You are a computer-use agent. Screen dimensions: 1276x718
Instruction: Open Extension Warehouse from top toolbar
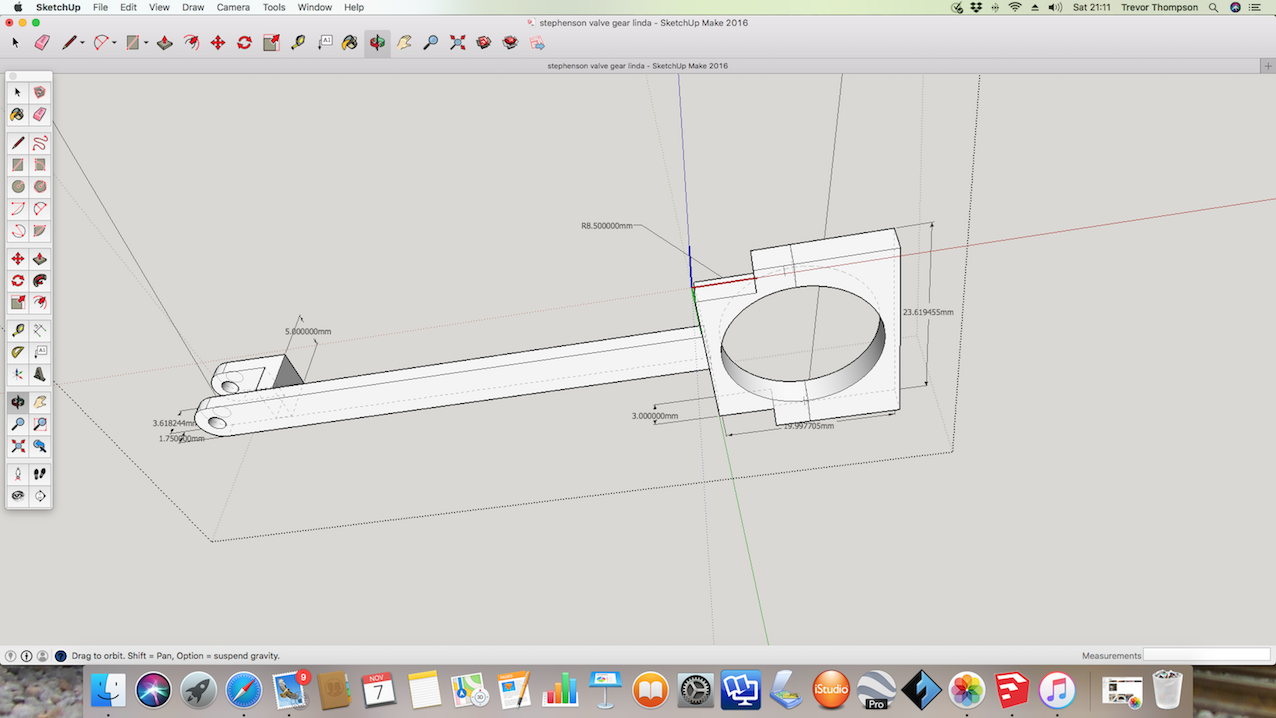(x=510, y=43)
